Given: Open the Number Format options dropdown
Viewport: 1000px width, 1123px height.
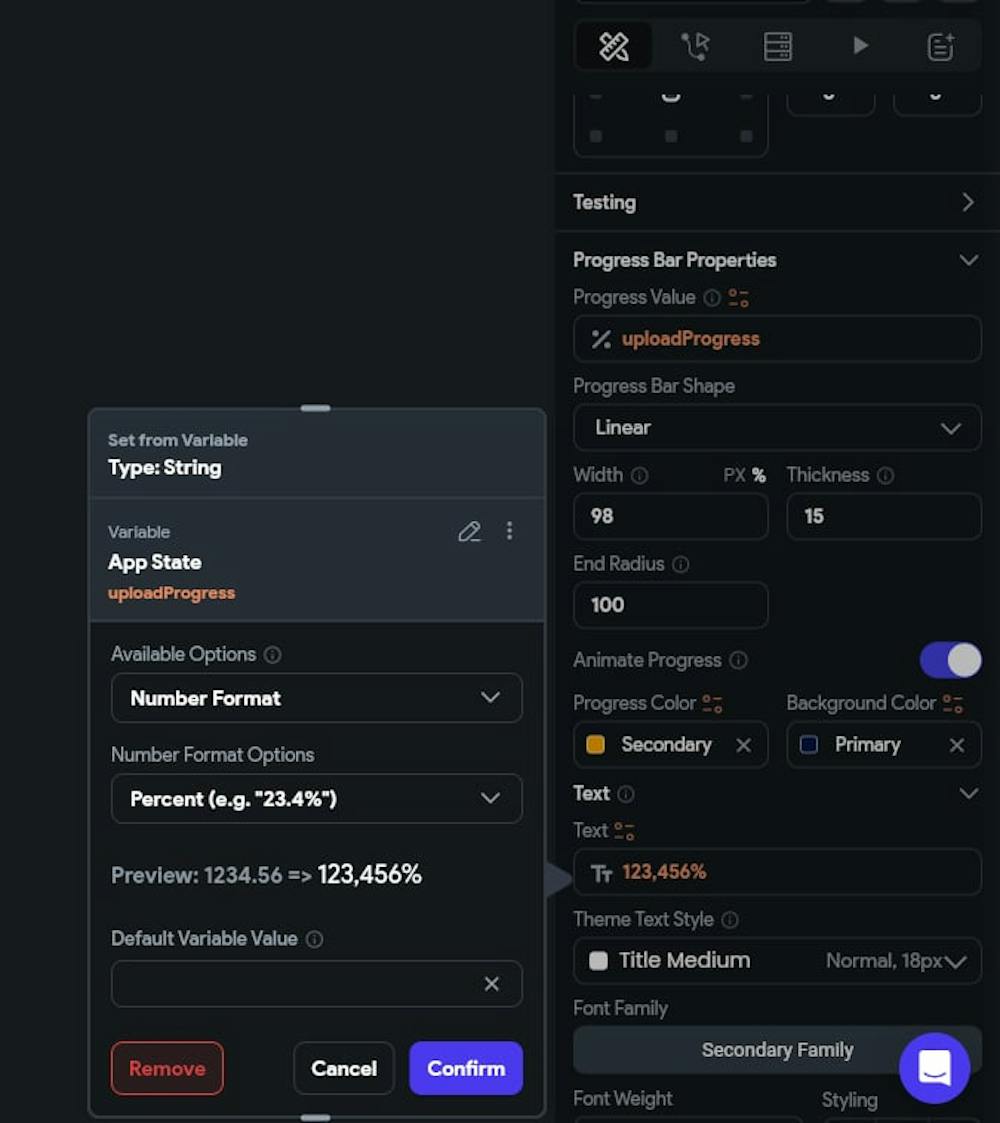Looking at the screenshot, I should click(317, 698).
